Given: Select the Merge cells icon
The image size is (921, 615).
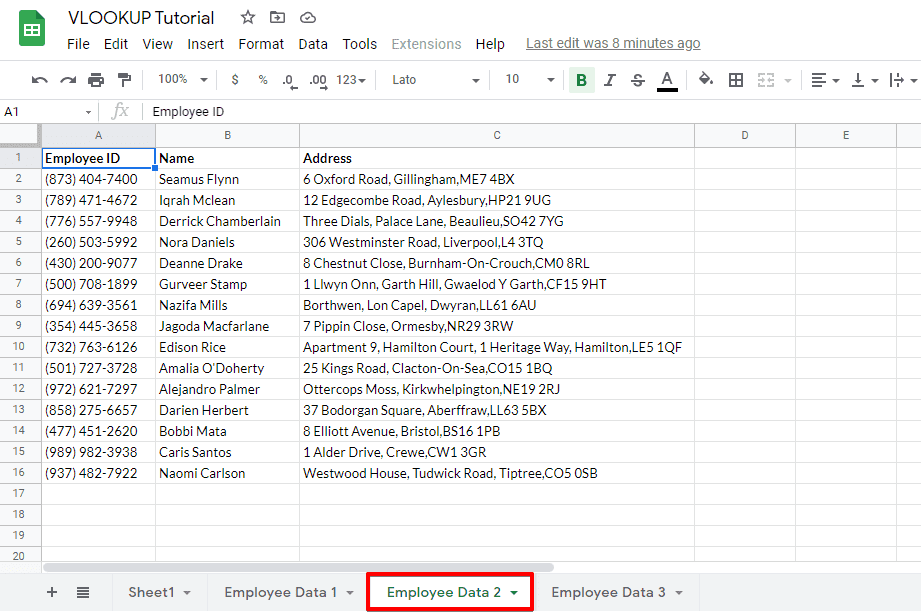Looking at the screenshot, I should pos(764,78).
